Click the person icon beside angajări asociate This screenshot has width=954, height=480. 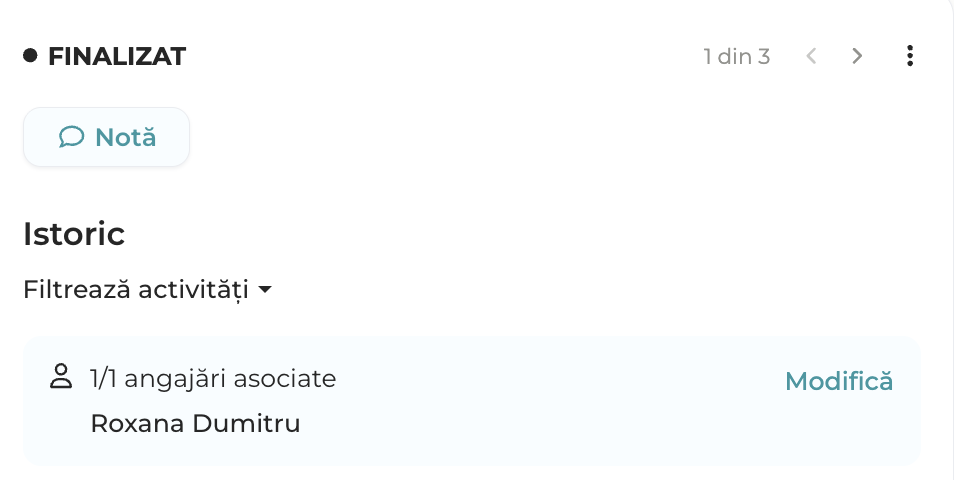[x=61, y=376]
